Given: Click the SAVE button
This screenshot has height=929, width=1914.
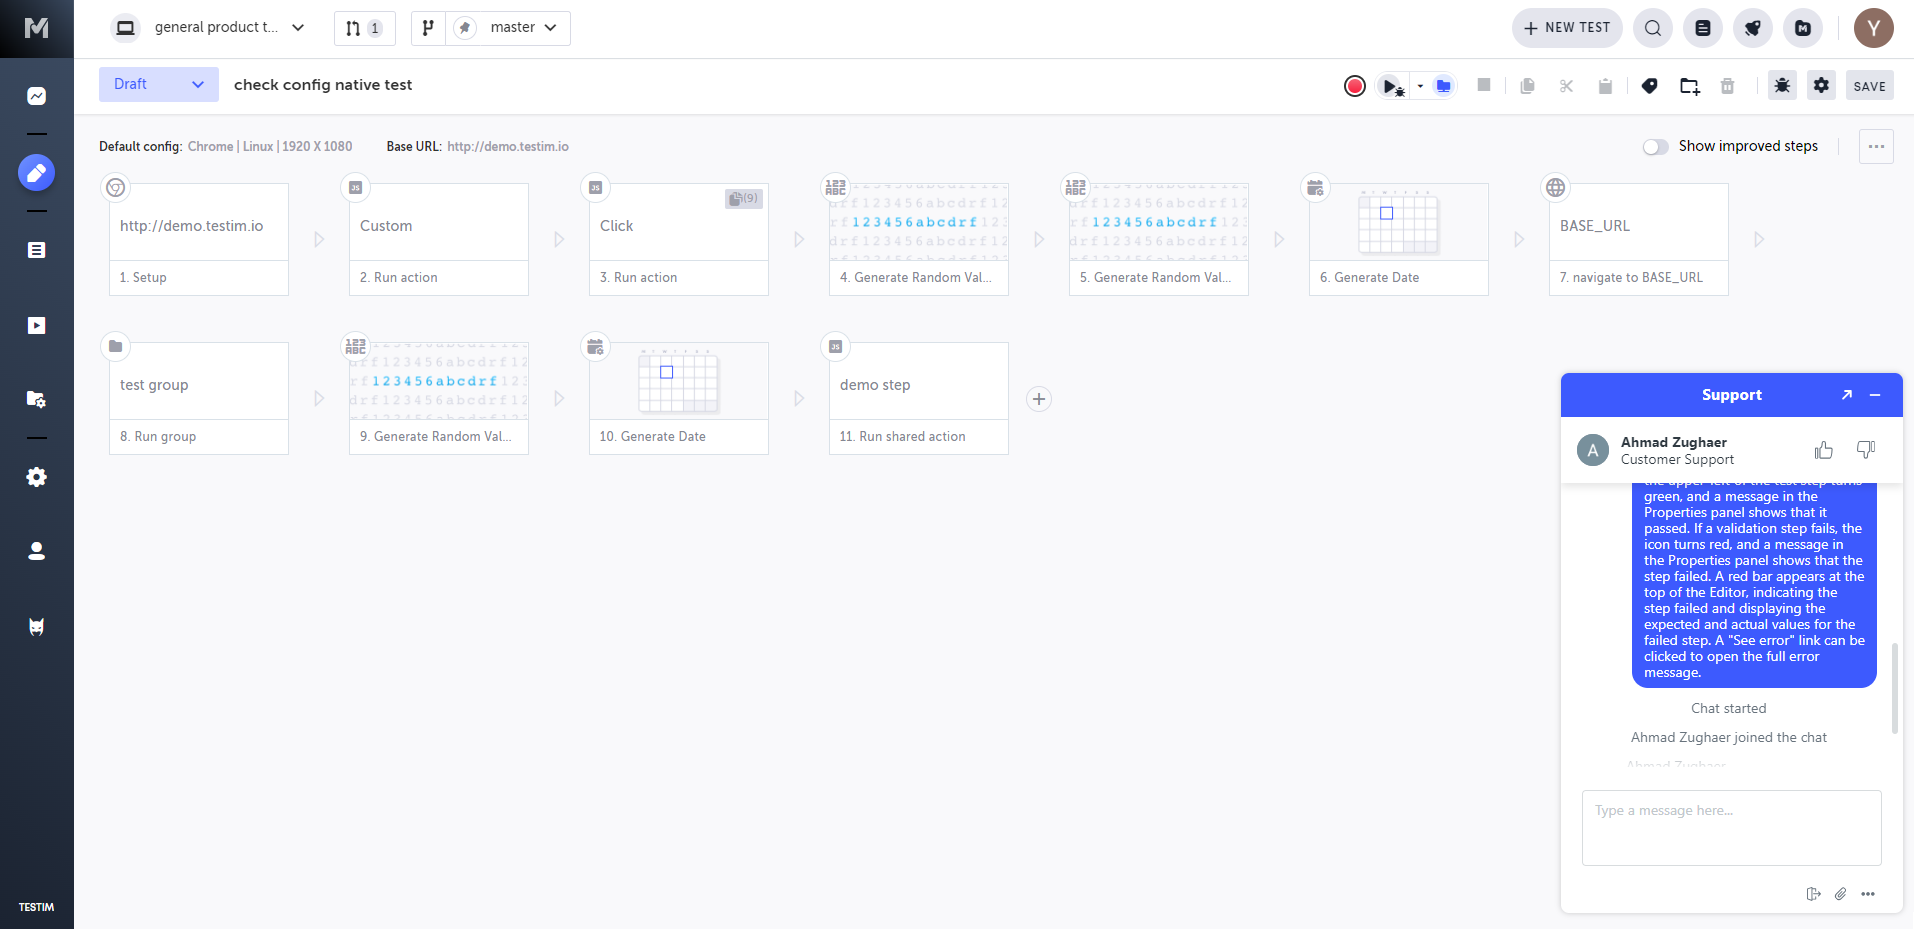Looking at the screenshot, I should pyautogui.click(x=1869, y=86).
